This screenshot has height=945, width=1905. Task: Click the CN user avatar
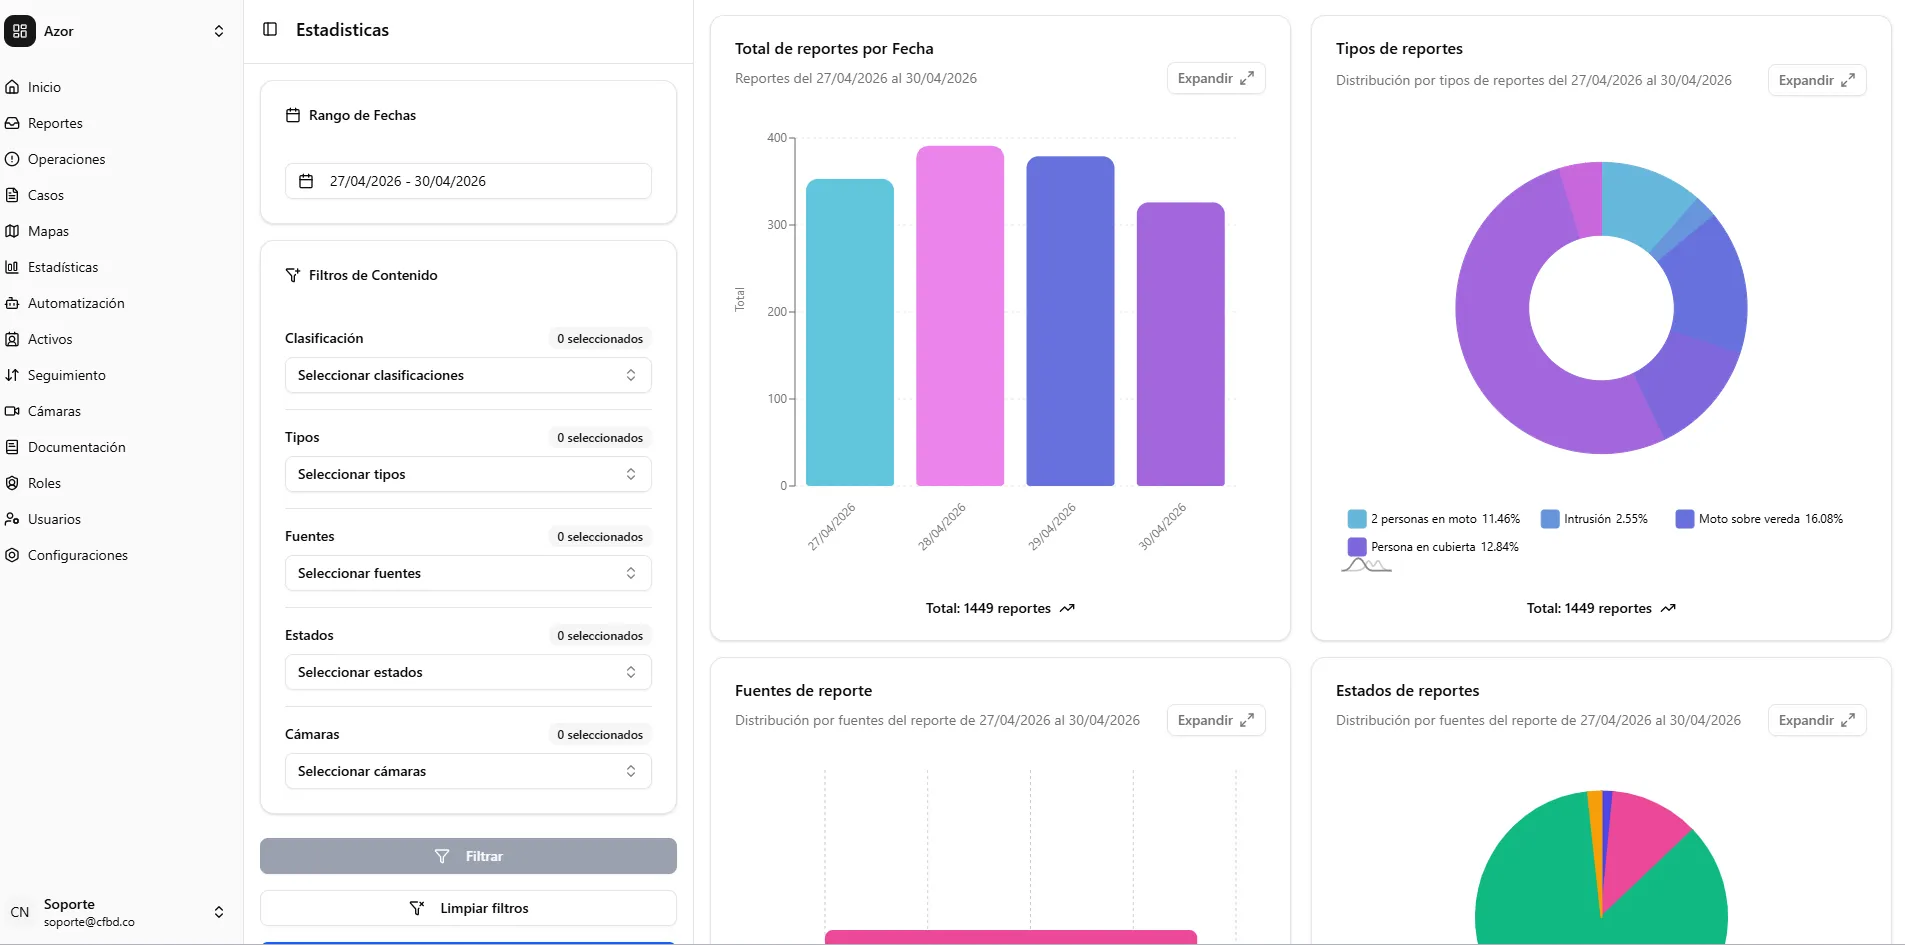point(20,912)
